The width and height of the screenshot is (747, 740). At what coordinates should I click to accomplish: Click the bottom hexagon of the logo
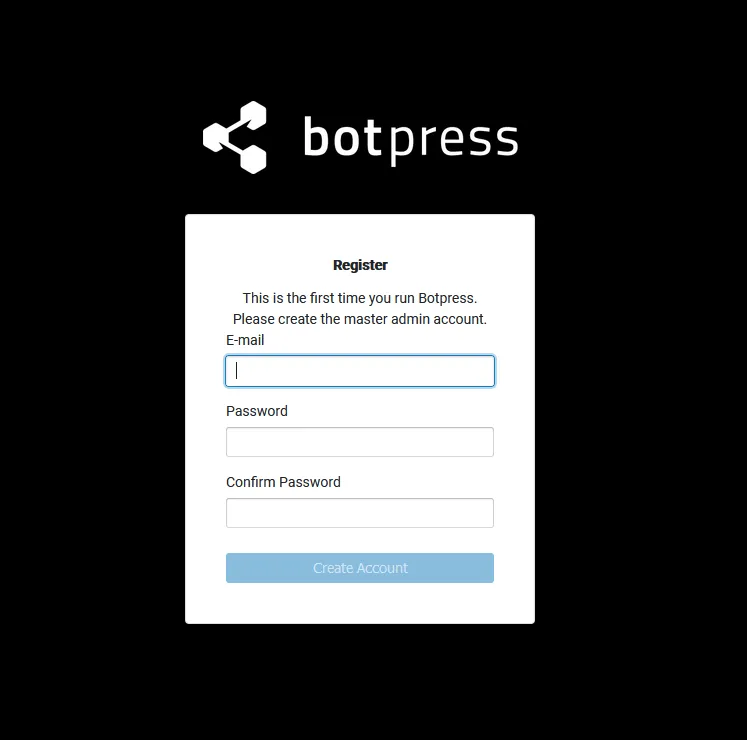coord(252,159)
